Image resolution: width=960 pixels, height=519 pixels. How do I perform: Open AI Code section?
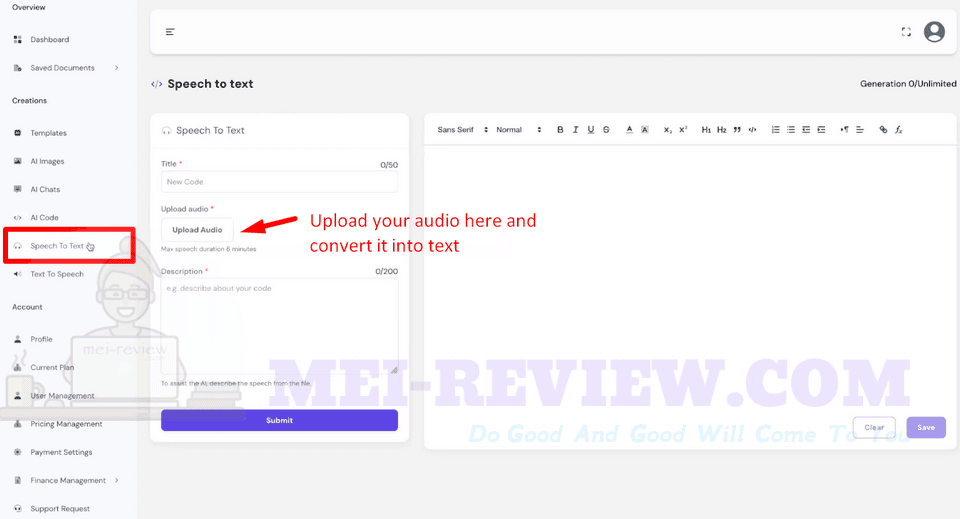[45, 218]
